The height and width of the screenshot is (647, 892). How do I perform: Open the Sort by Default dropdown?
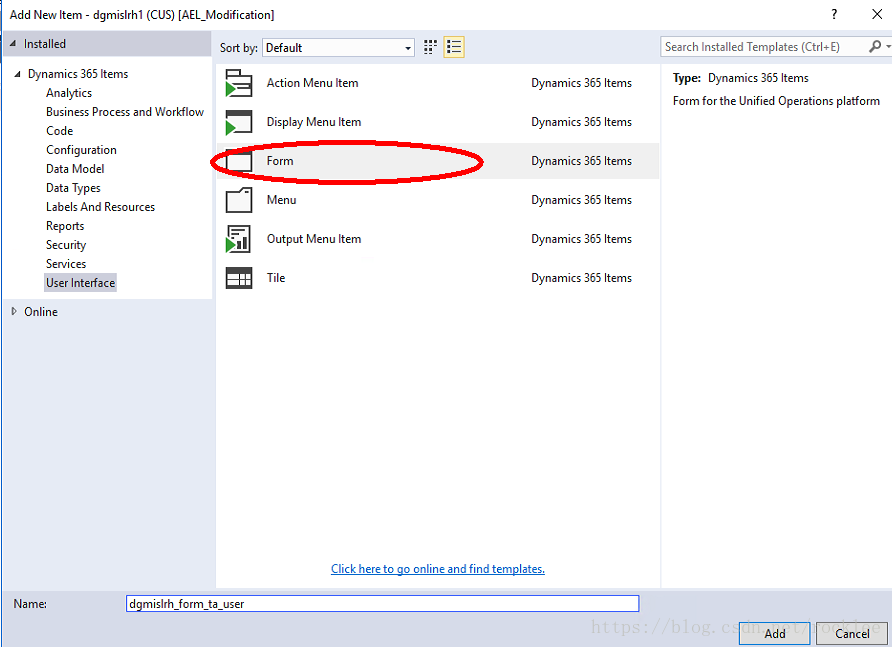coord(338,48)
